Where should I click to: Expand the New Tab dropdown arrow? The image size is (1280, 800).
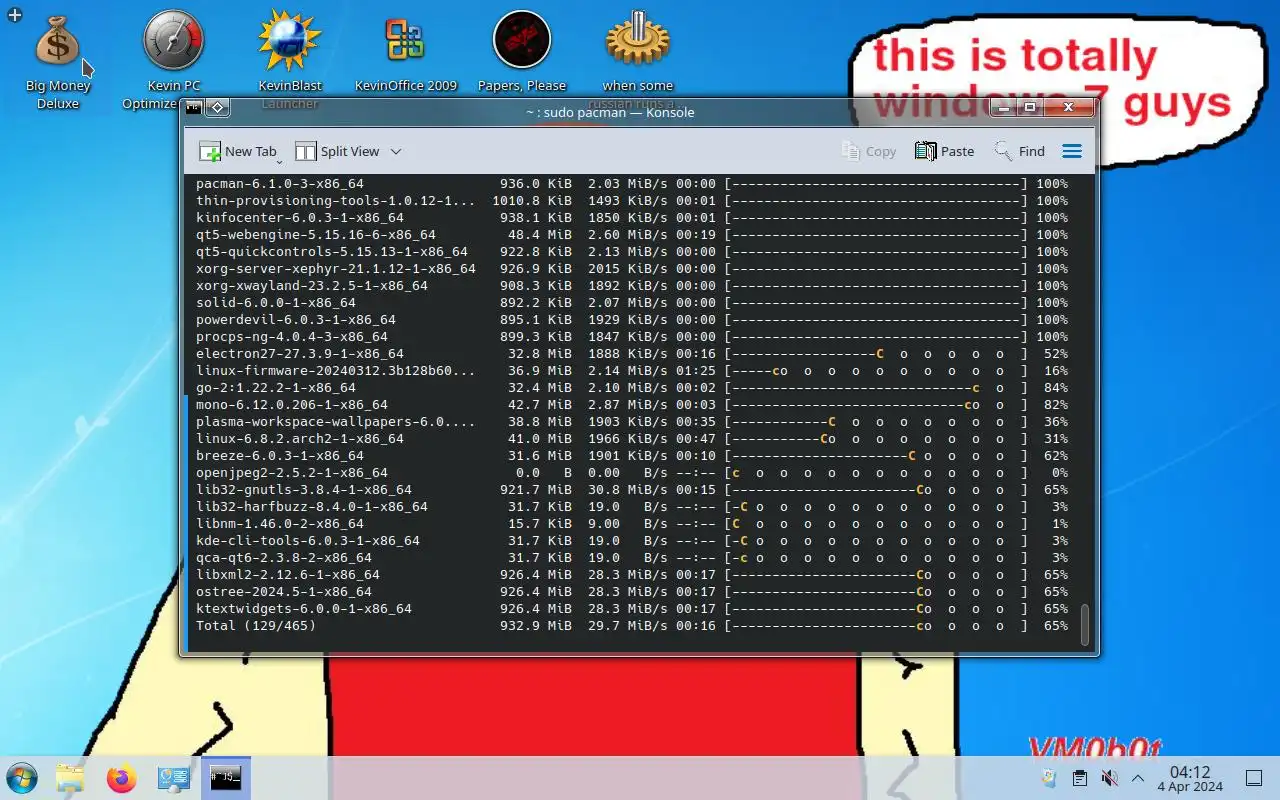pos(280,160)
